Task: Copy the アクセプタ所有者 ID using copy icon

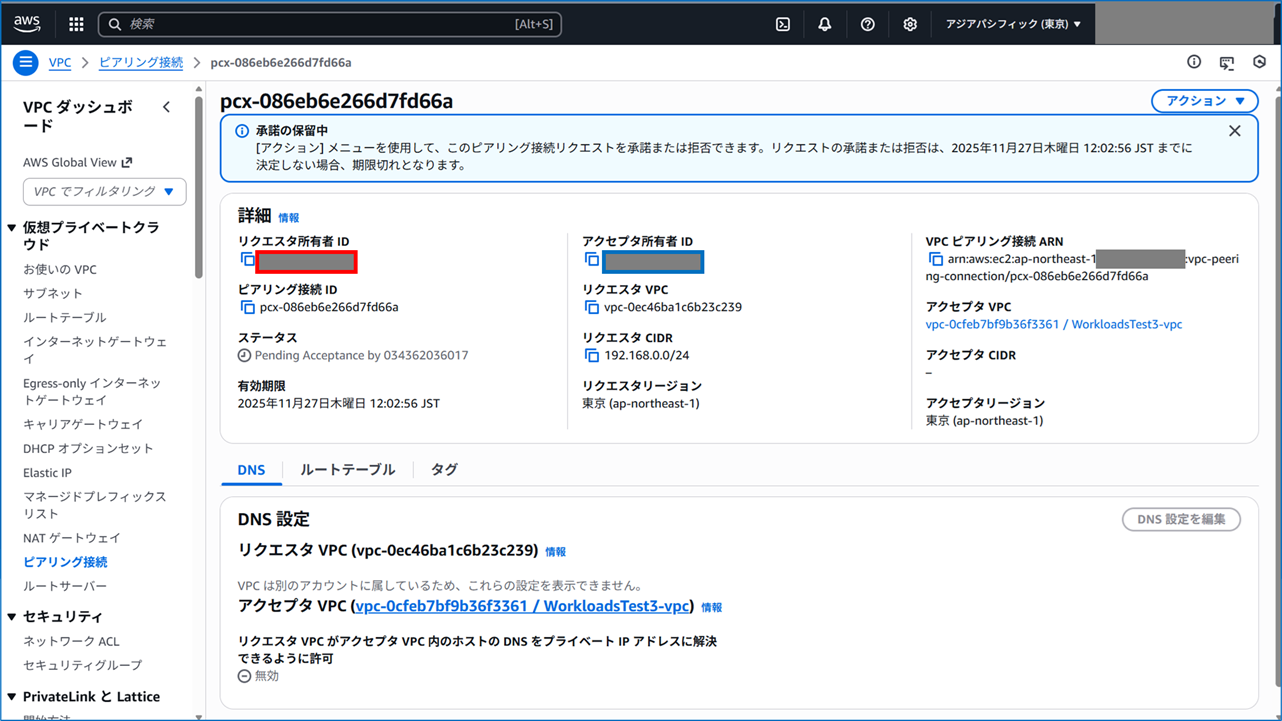Action: tap(590, 260)
